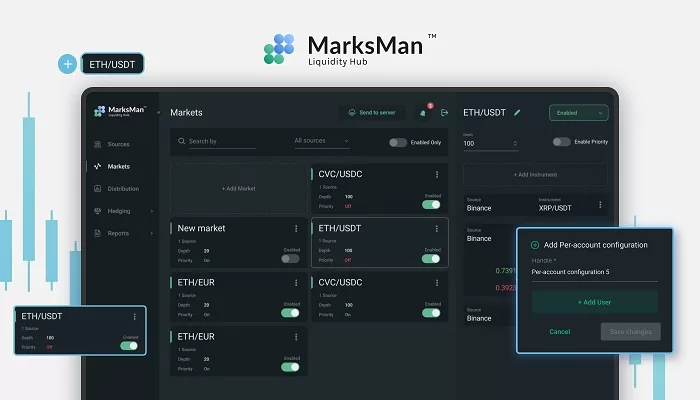
Task: Open options on the floating ETH/USDT card
Action: (134, 317)
